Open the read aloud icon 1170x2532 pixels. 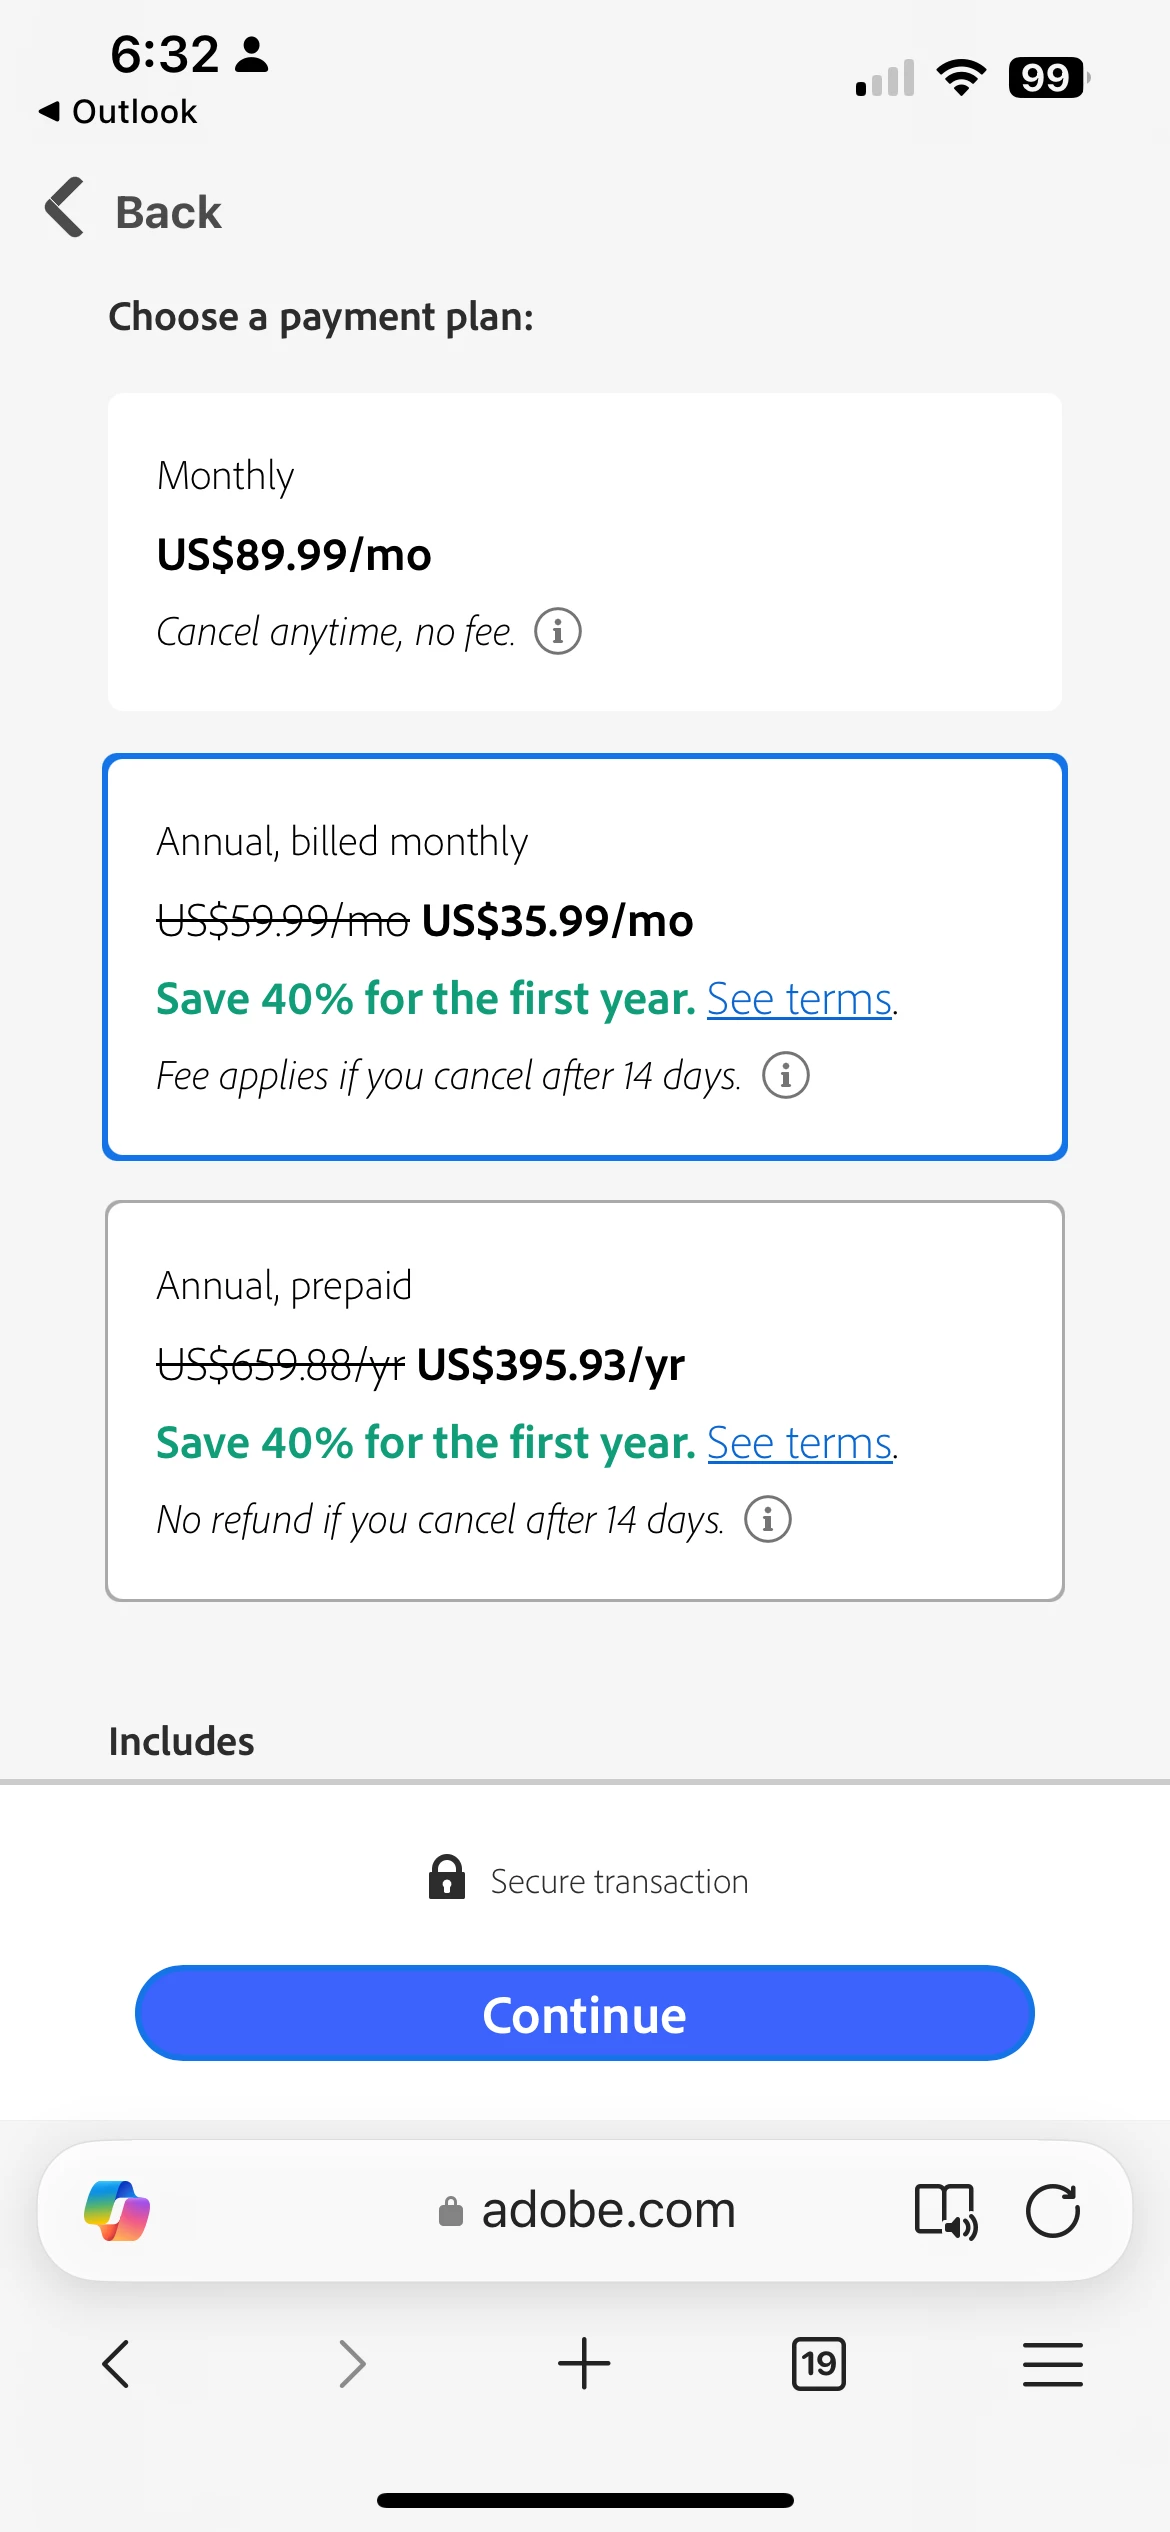tap(945, 2210)
